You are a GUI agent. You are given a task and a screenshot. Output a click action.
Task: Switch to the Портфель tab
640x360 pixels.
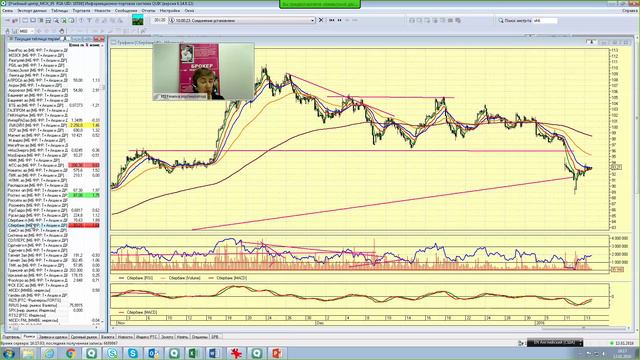point(11,337)
